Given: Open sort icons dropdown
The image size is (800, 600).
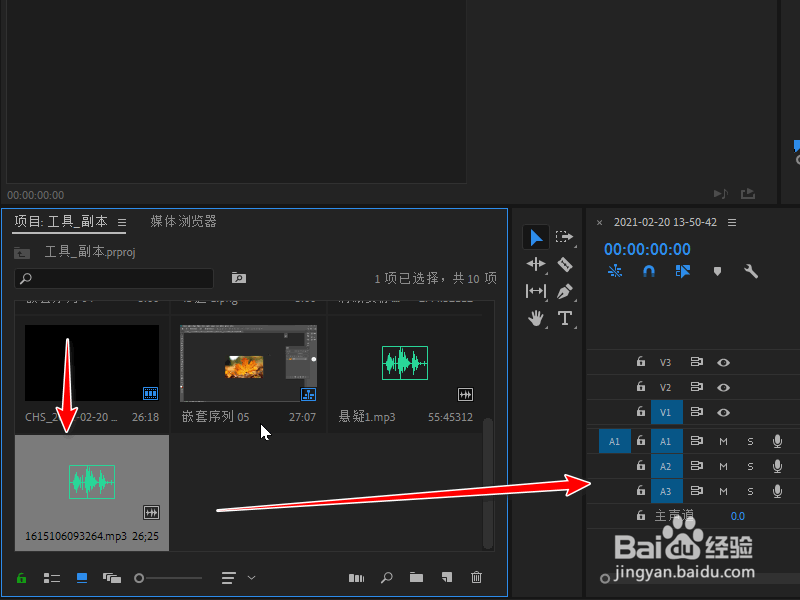Looking at the screenshot, I should tap(238, 578).
